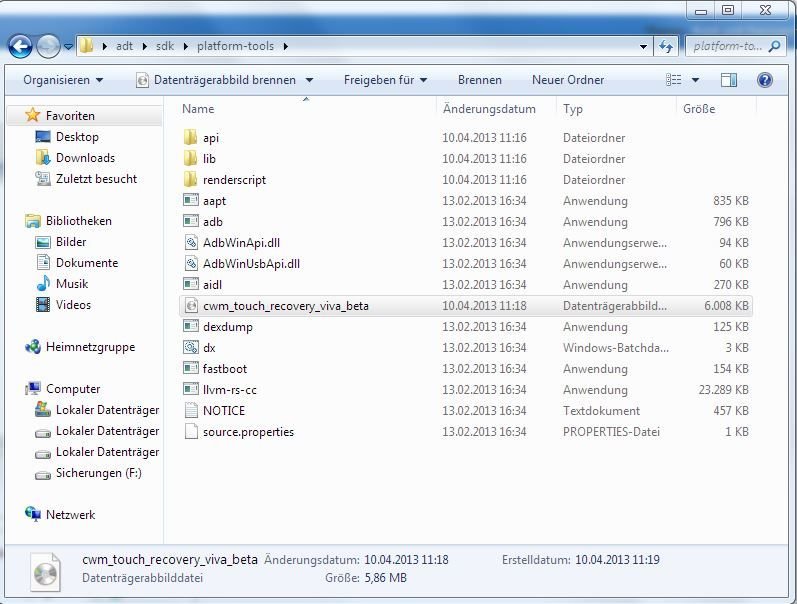Image resolution: width=797 pixels, height=604 pixels.
Task: Click Datenträgerabbild brennen button
Action: (217, 80)
